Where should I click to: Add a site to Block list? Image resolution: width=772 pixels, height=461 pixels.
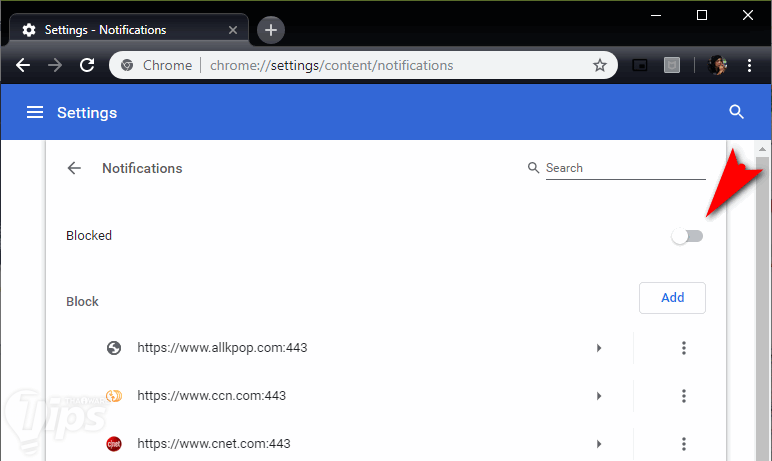(x=672, y=297)
